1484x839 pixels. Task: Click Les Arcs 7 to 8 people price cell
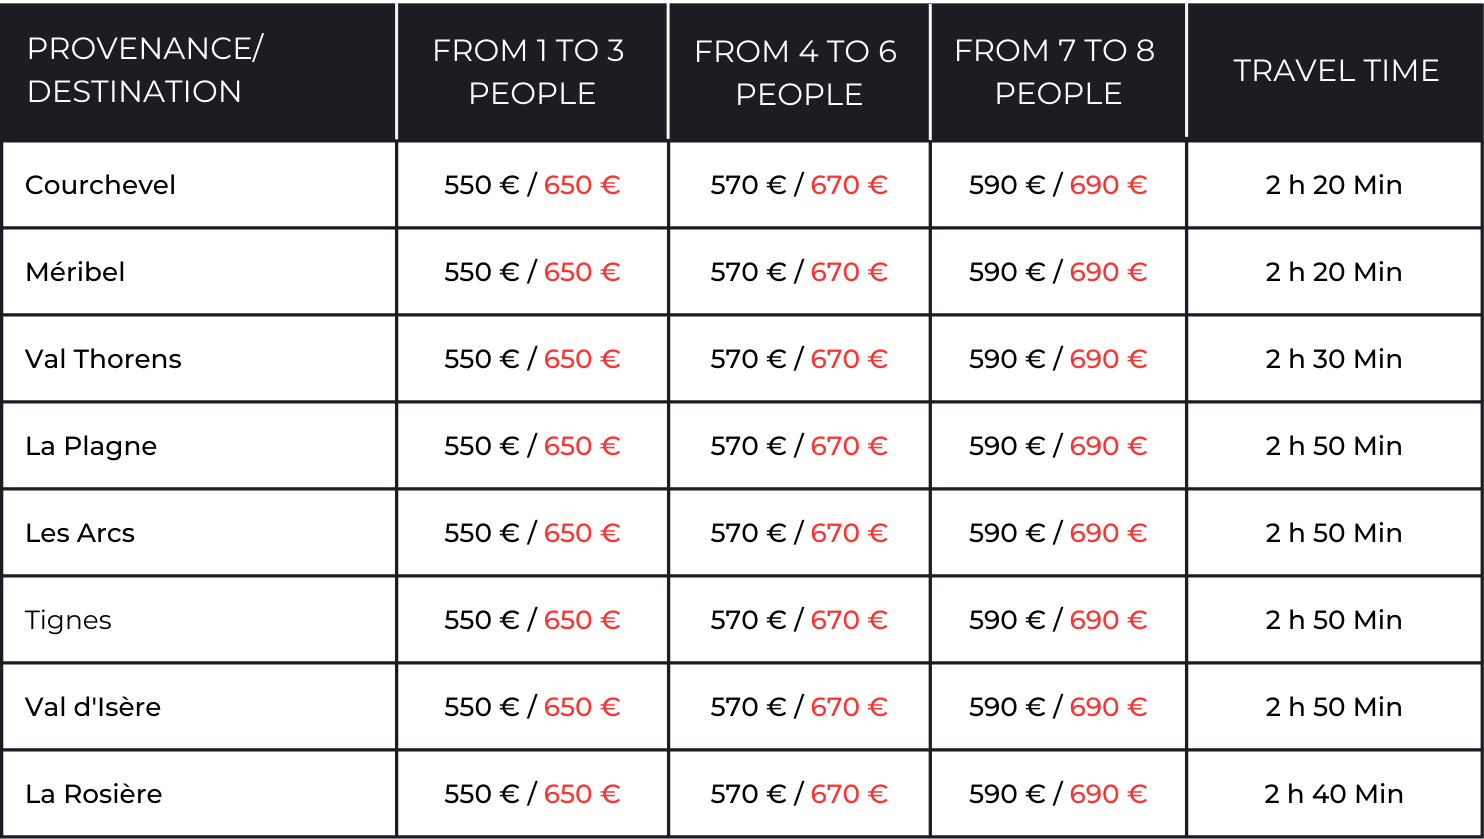coord(1058,533)
